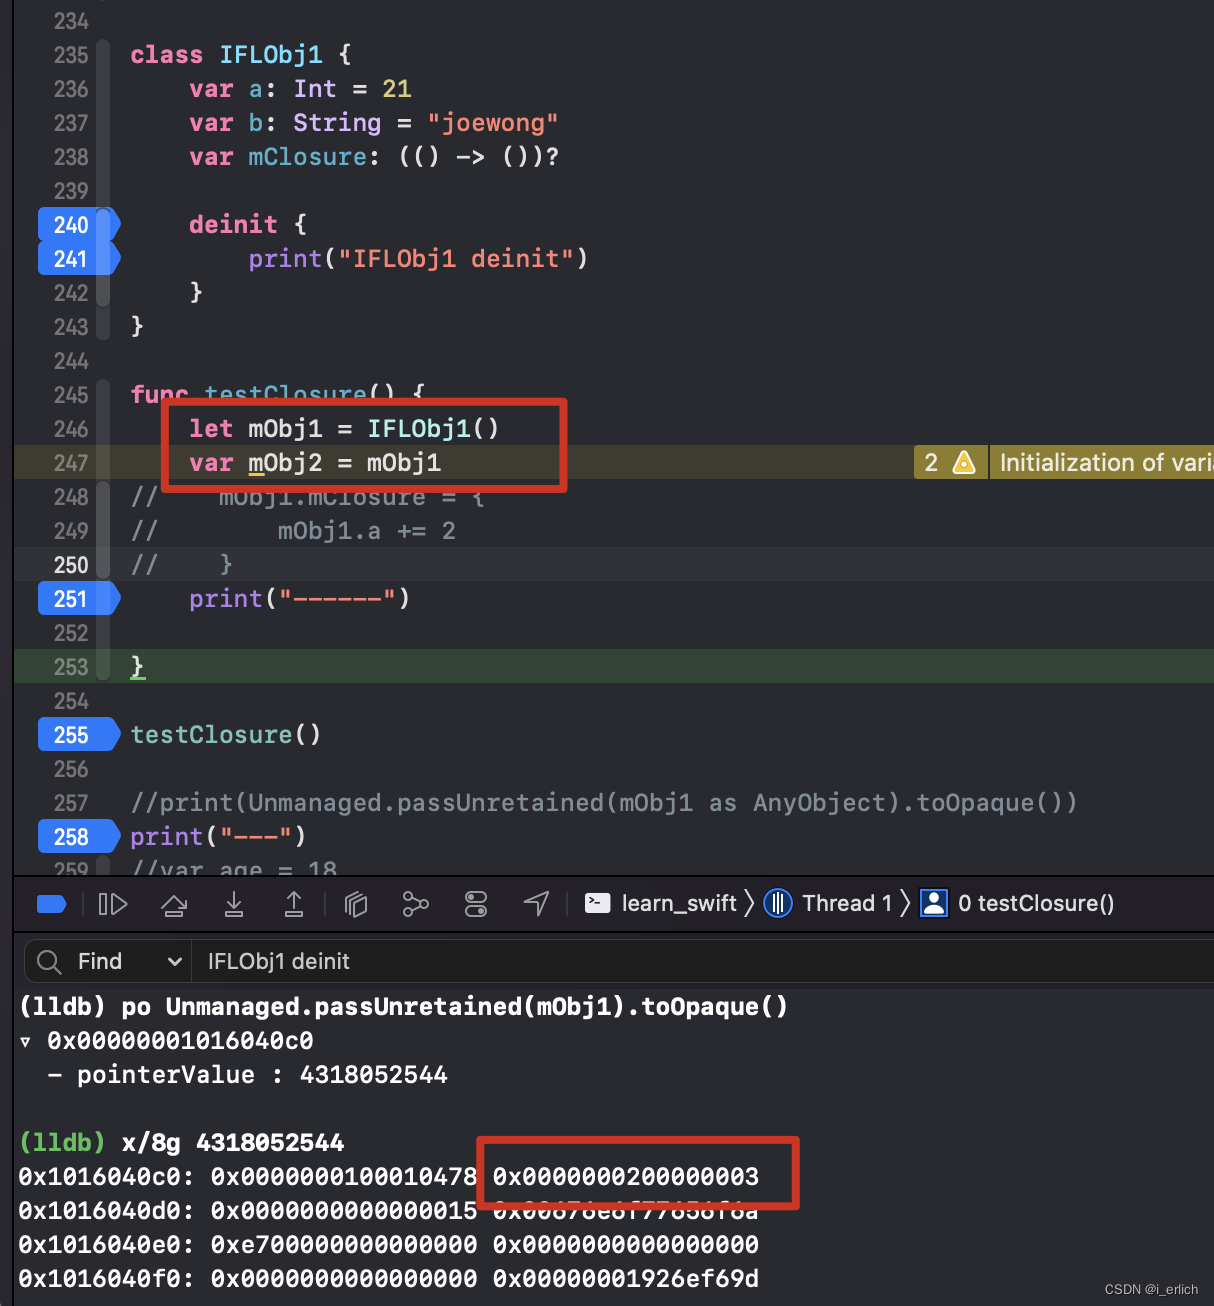Click the Continue program execution button
Screen dimensions: 1214x1306
click(x=113, y=904)
